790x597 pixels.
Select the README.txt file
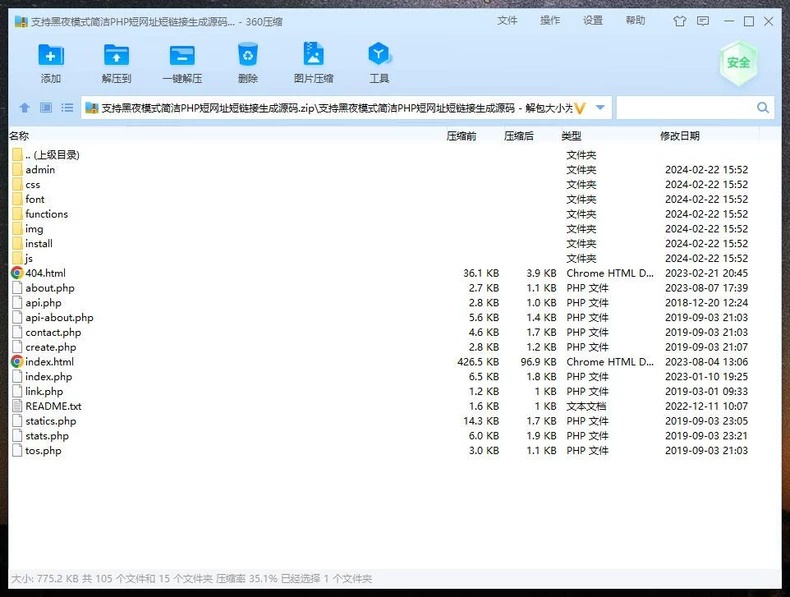(53, 406)
